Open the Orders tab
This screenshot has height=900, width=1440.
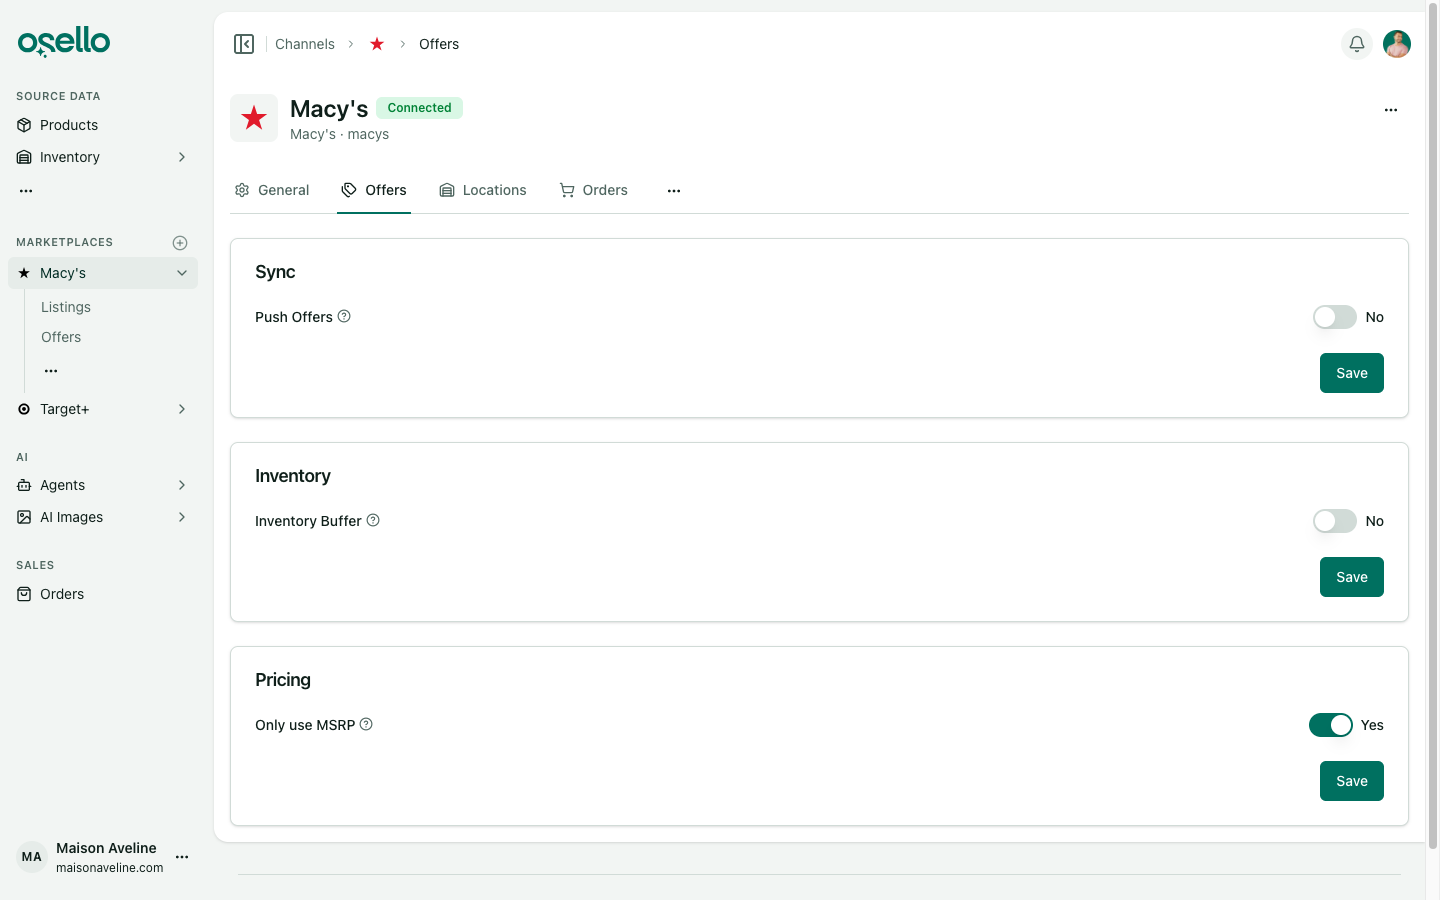click(x=594, y=190)
